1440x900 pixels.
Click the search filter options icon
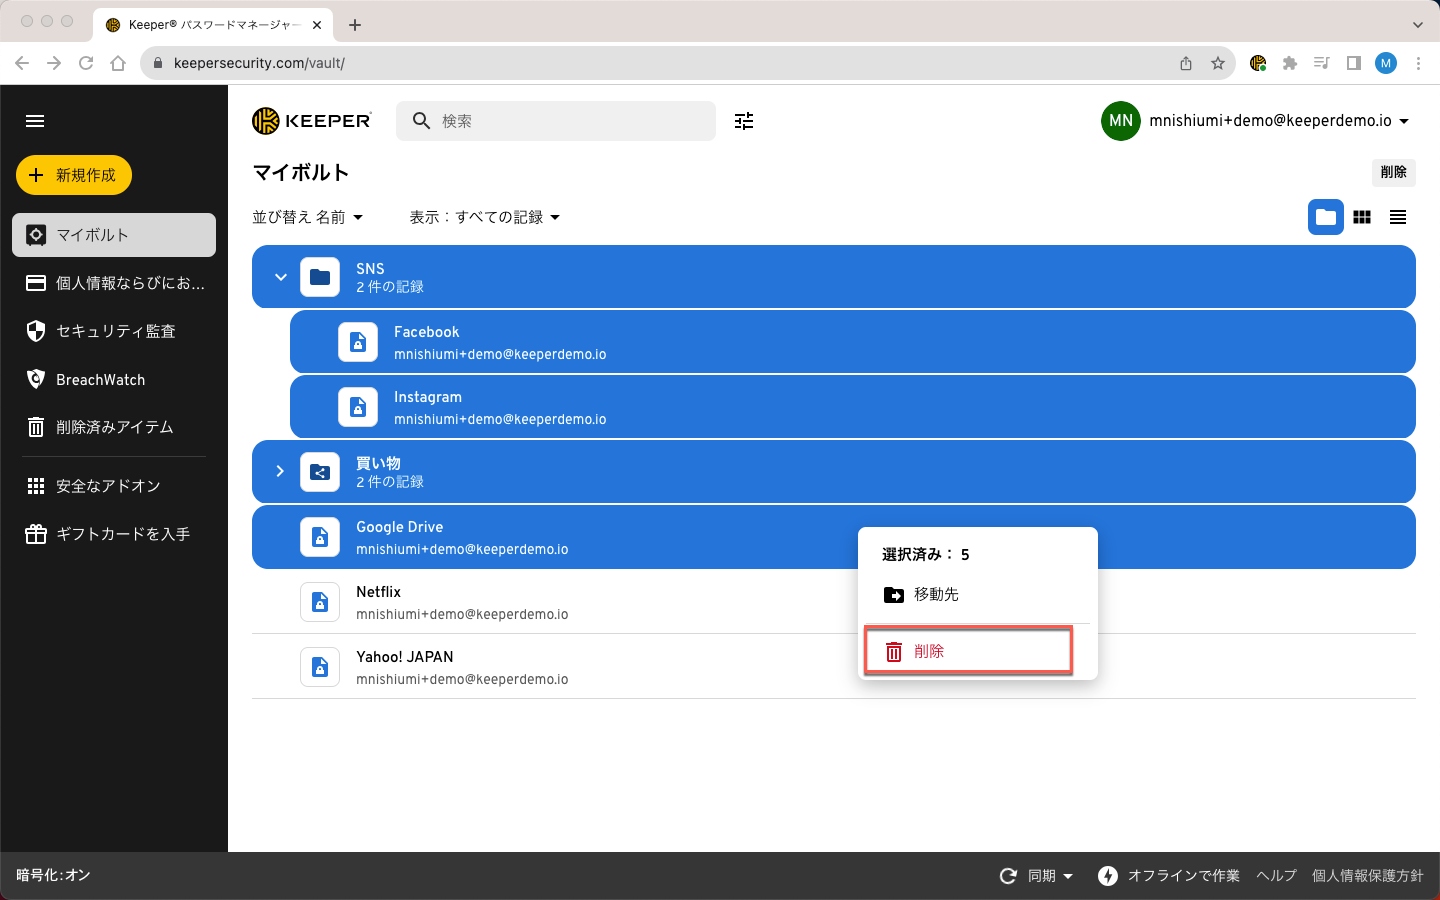coord(744,121)
